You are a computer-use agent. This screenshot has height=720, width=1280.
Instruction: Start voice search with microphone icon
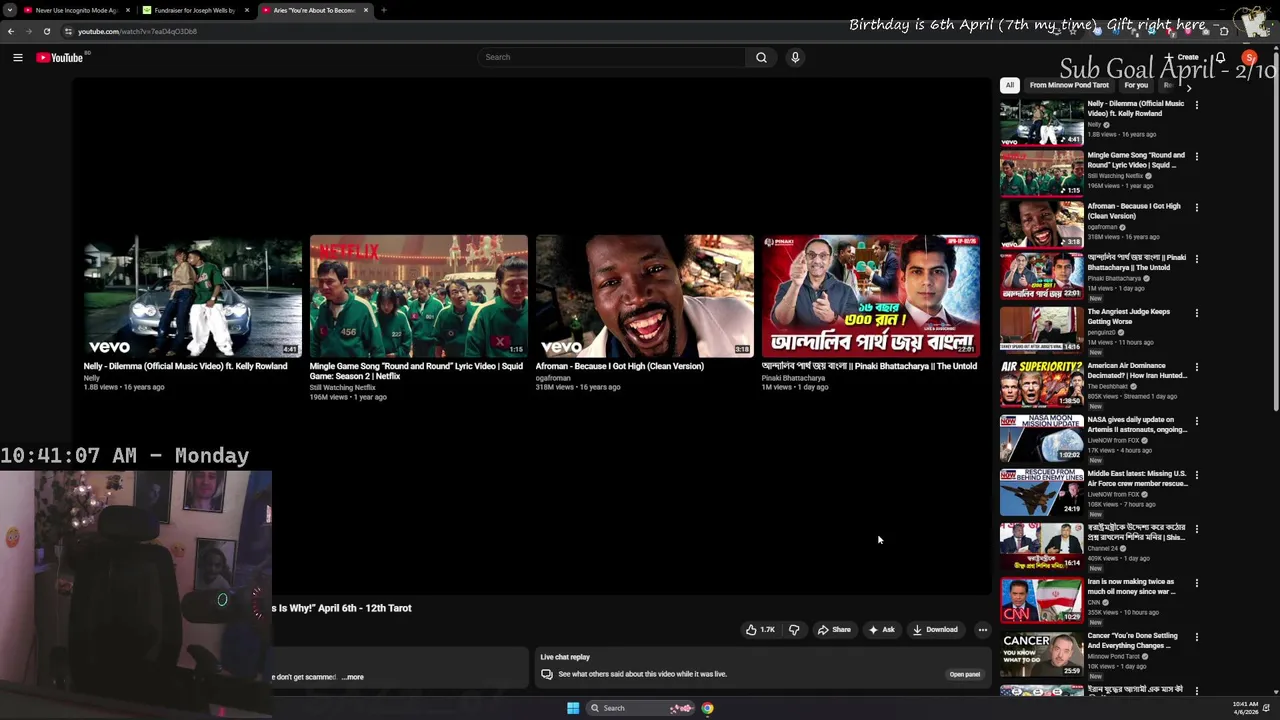[795, 57]
